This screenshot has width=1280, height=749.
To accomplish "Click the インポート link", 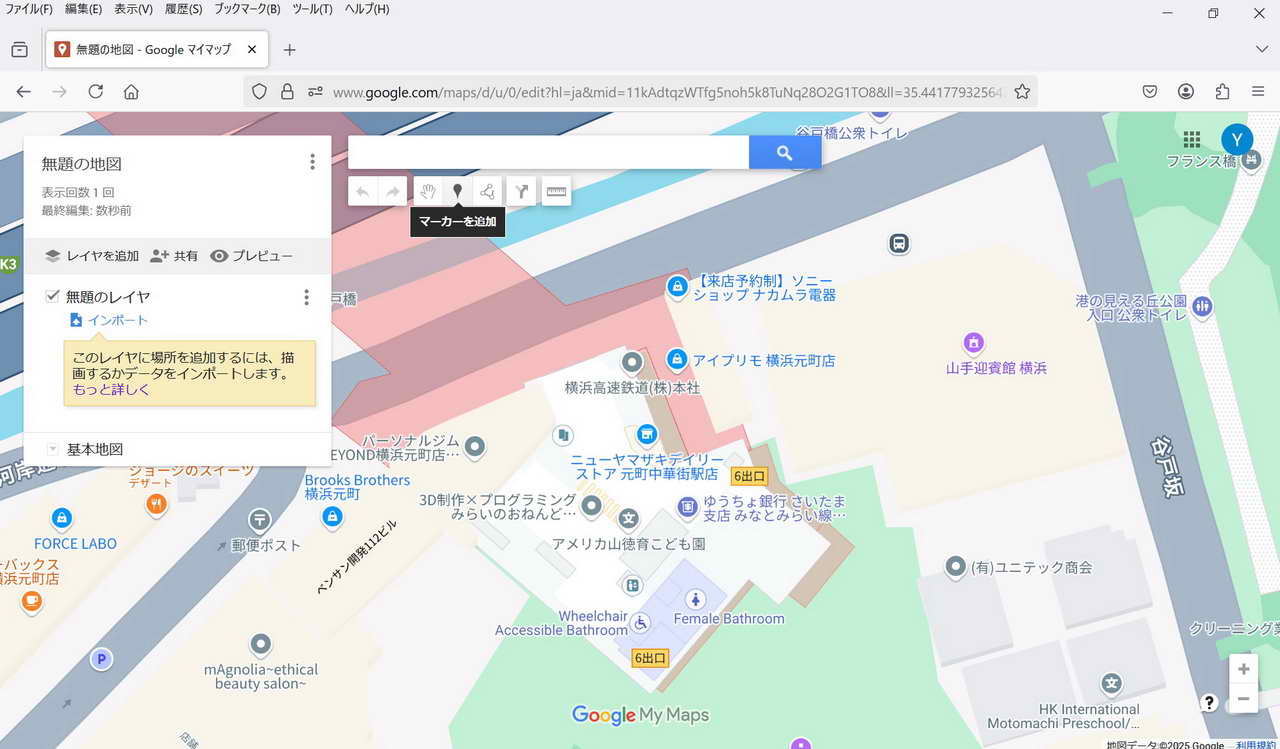I will tap(117, 320).
